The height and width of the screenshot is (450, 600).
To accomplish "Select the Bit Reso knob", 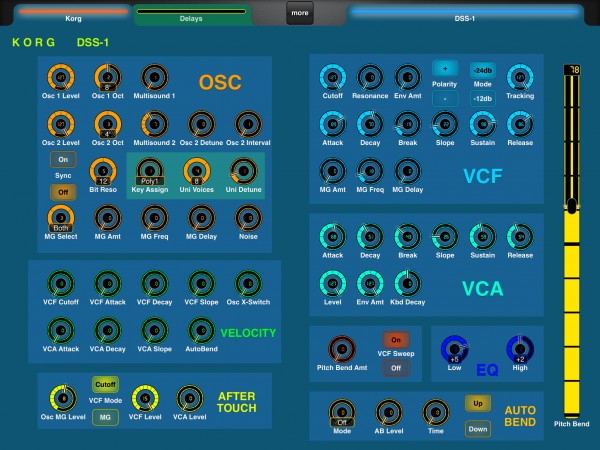I will (103, 171).
